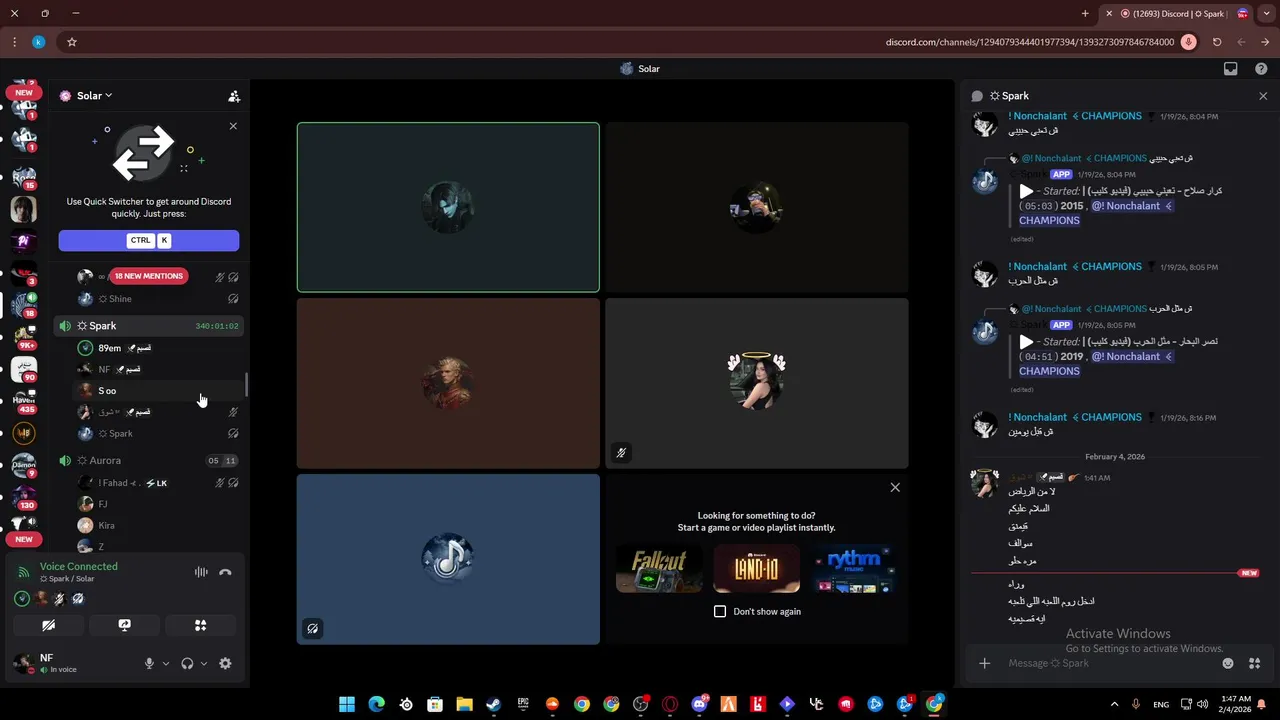Image resolution: width=1280 pixels, height=720 pixels.
Task: Jump to 18 New Mentions
Action: [148, 276]
